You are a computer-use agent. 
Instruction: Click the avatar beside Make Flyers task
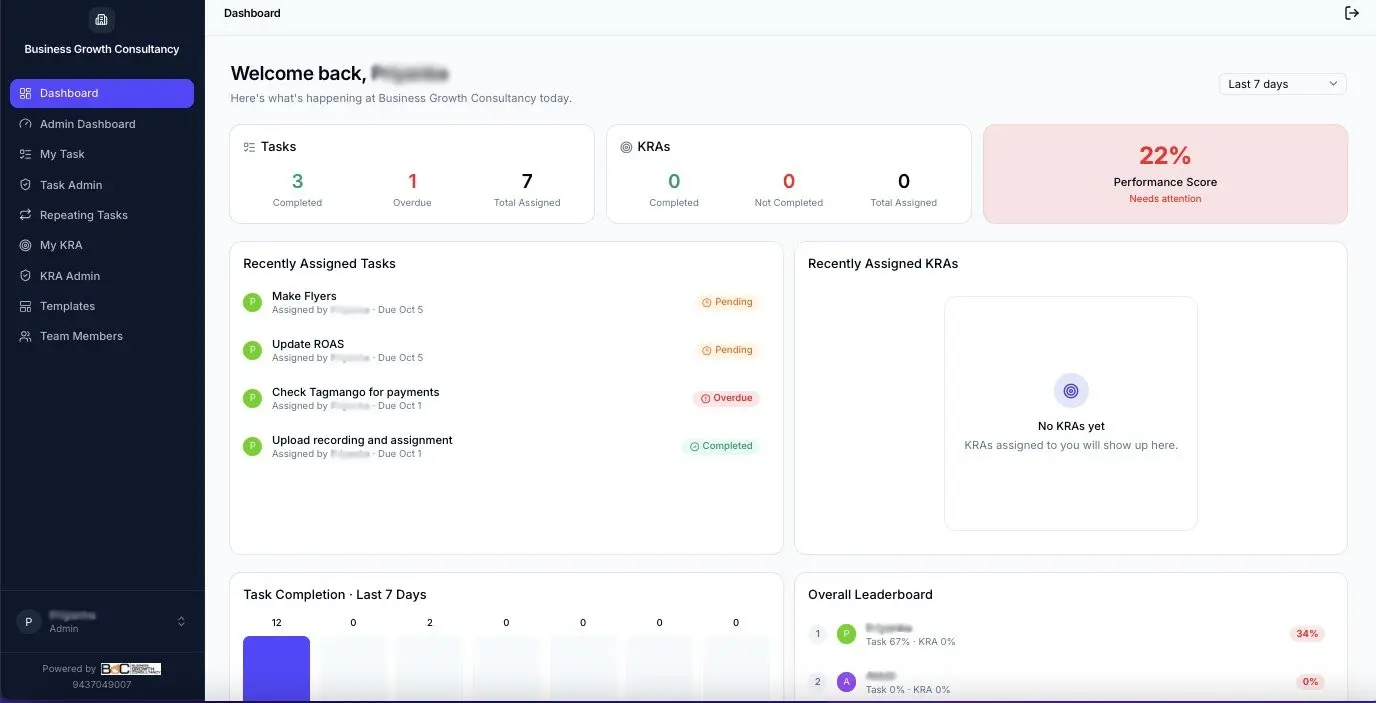click(252, 302)
